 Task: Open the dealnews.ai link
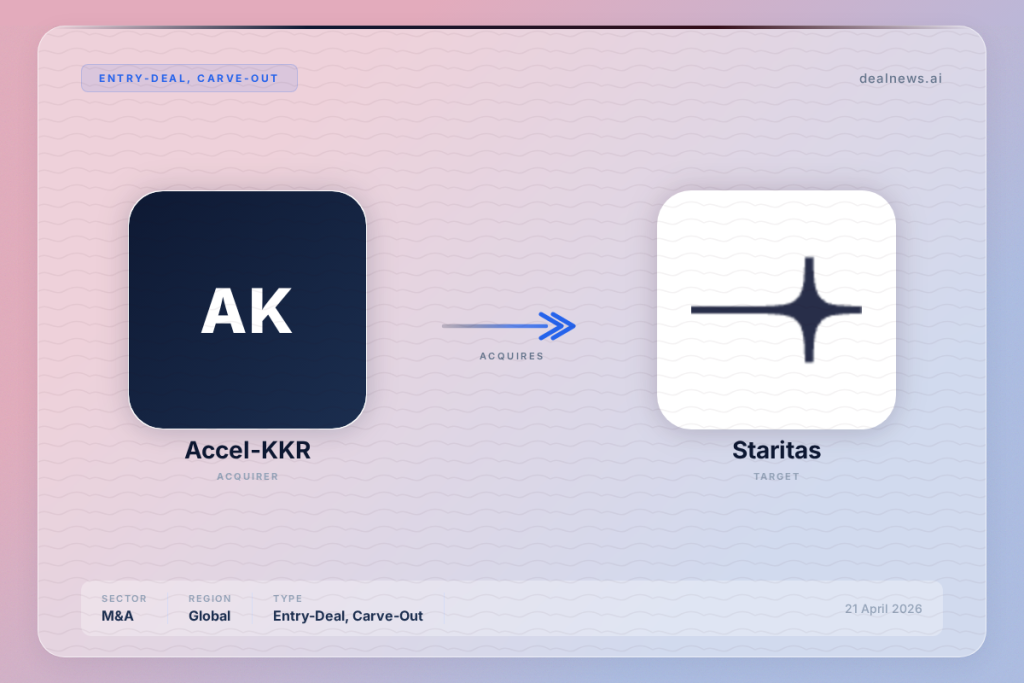900,78
